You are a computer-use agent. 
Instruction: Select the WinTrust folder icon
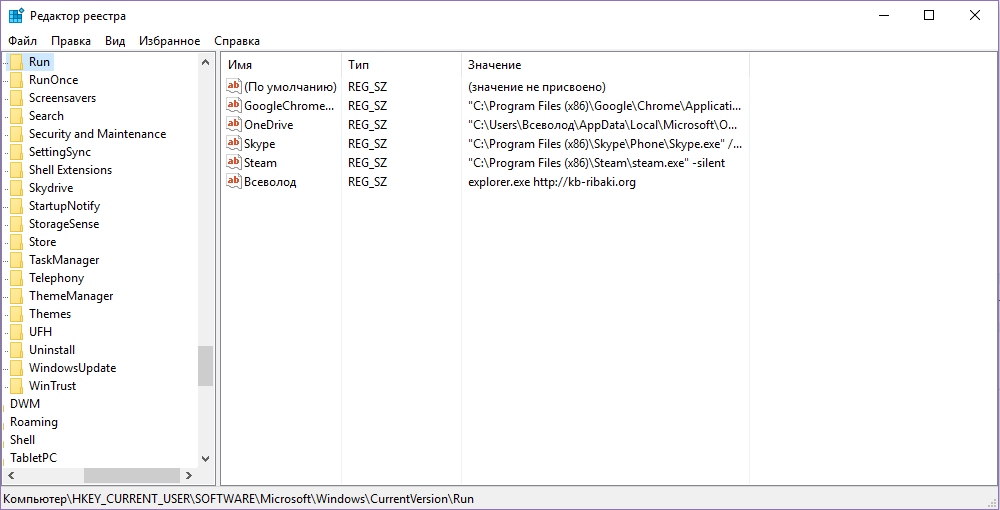tap(17, 386)
